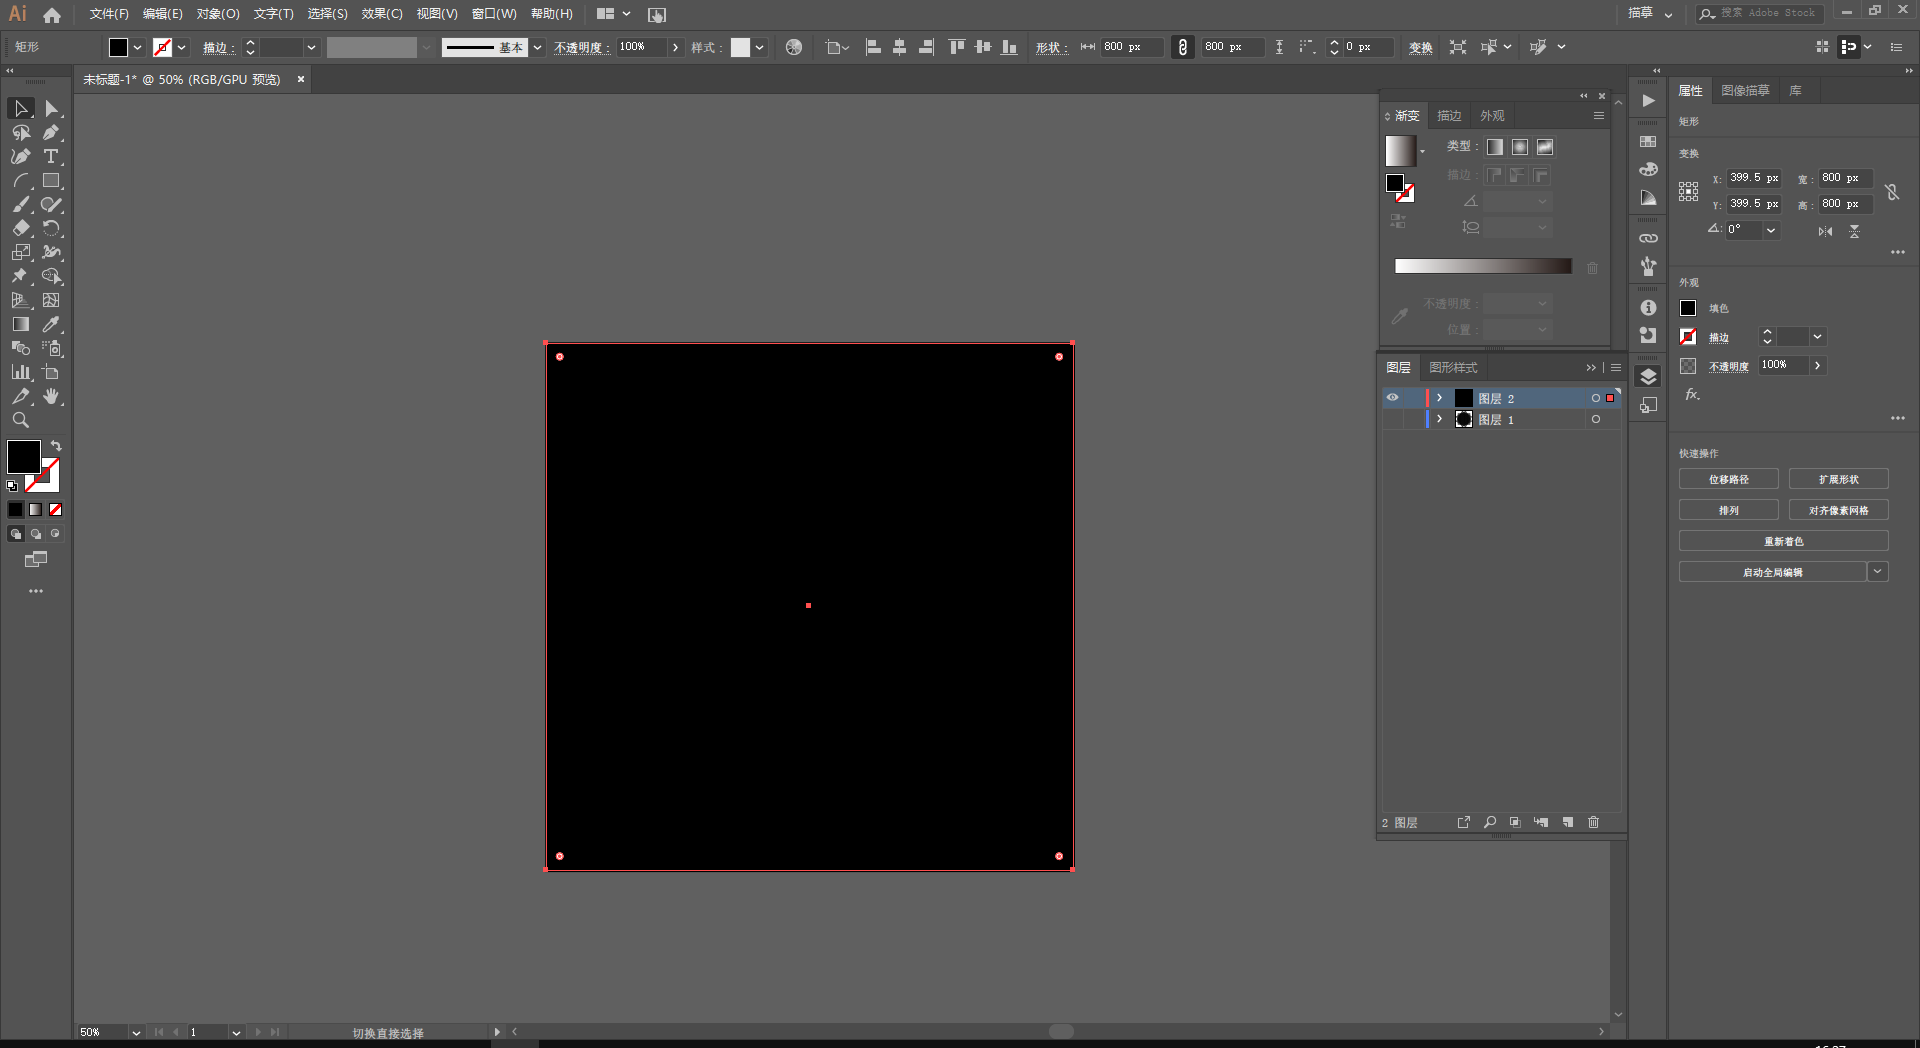Viewport: 1920px width, 1048px height.
Task: Open the 文件(F) menu
Action: click(x=109, y=14)
